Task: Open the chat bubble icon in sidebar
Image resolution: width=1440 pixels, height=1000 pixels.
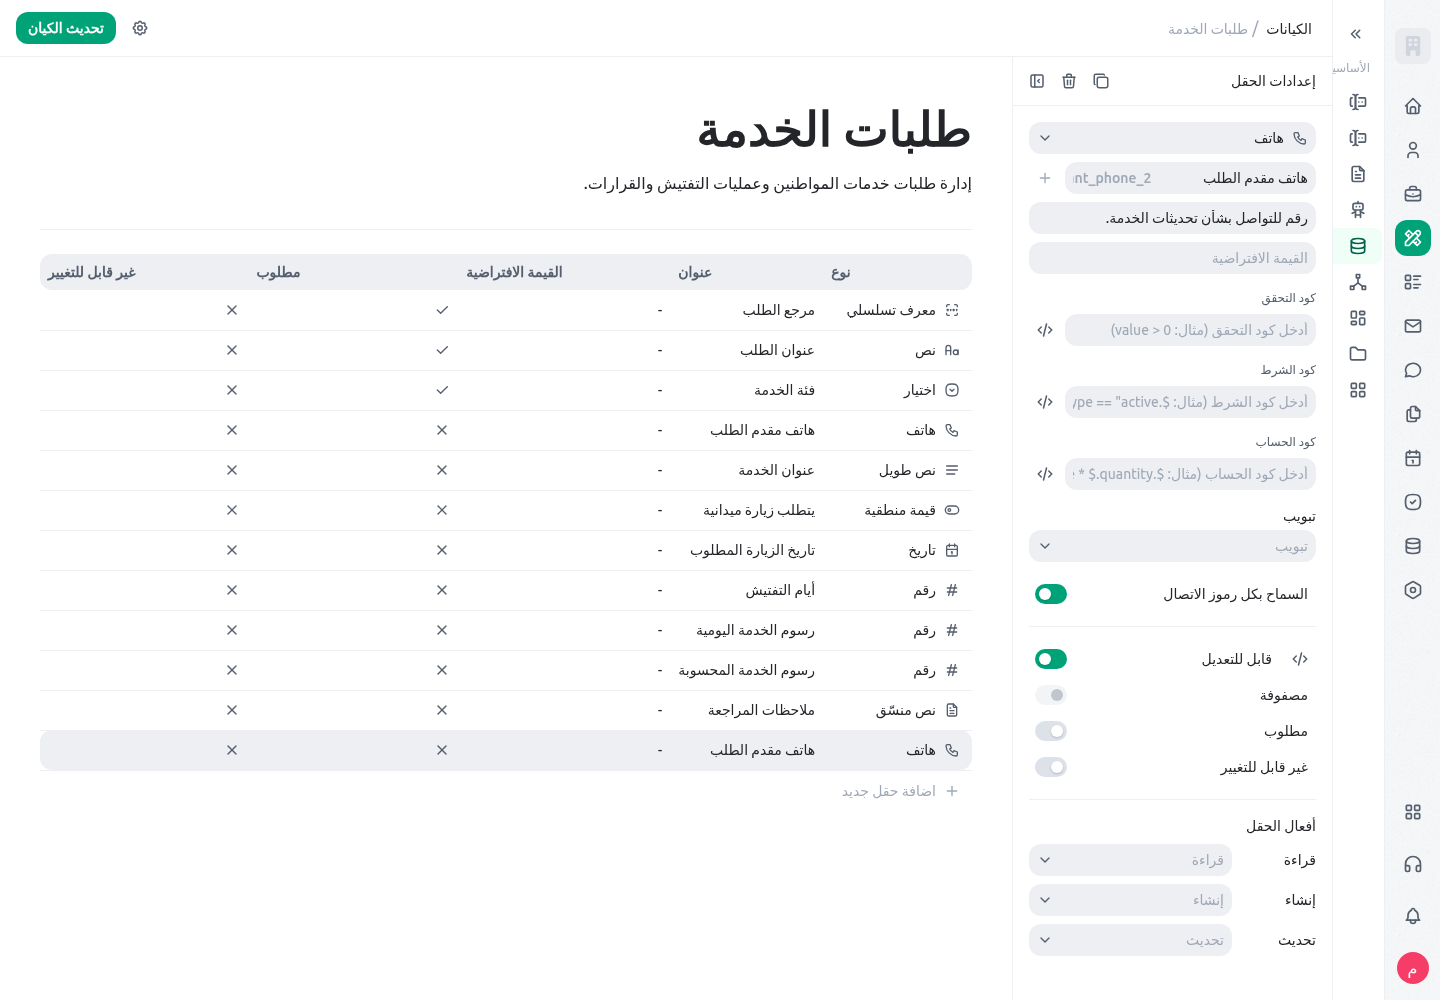Action: pyautogui.click(x=1413, y=370)
